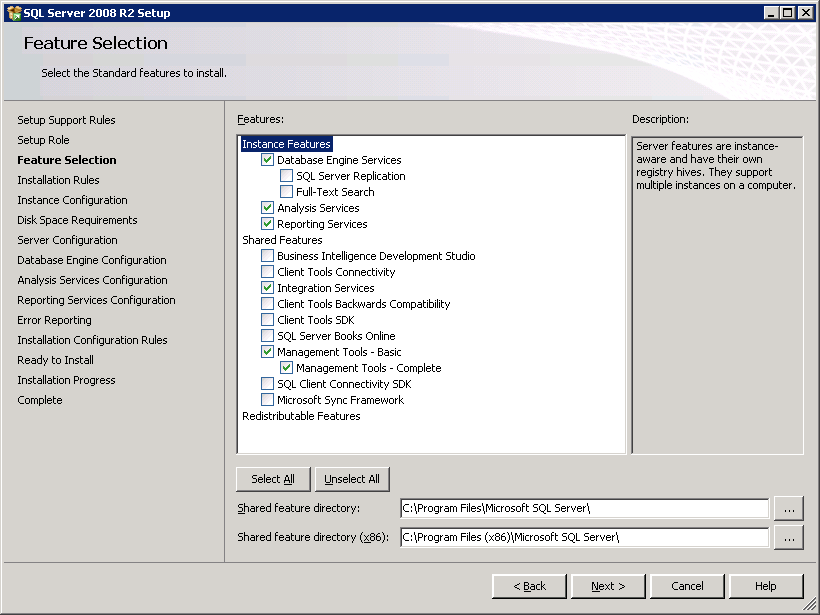The image size is (820, 615).
Task: Click Setup Support Rules step
Action: tap(66, 120)
